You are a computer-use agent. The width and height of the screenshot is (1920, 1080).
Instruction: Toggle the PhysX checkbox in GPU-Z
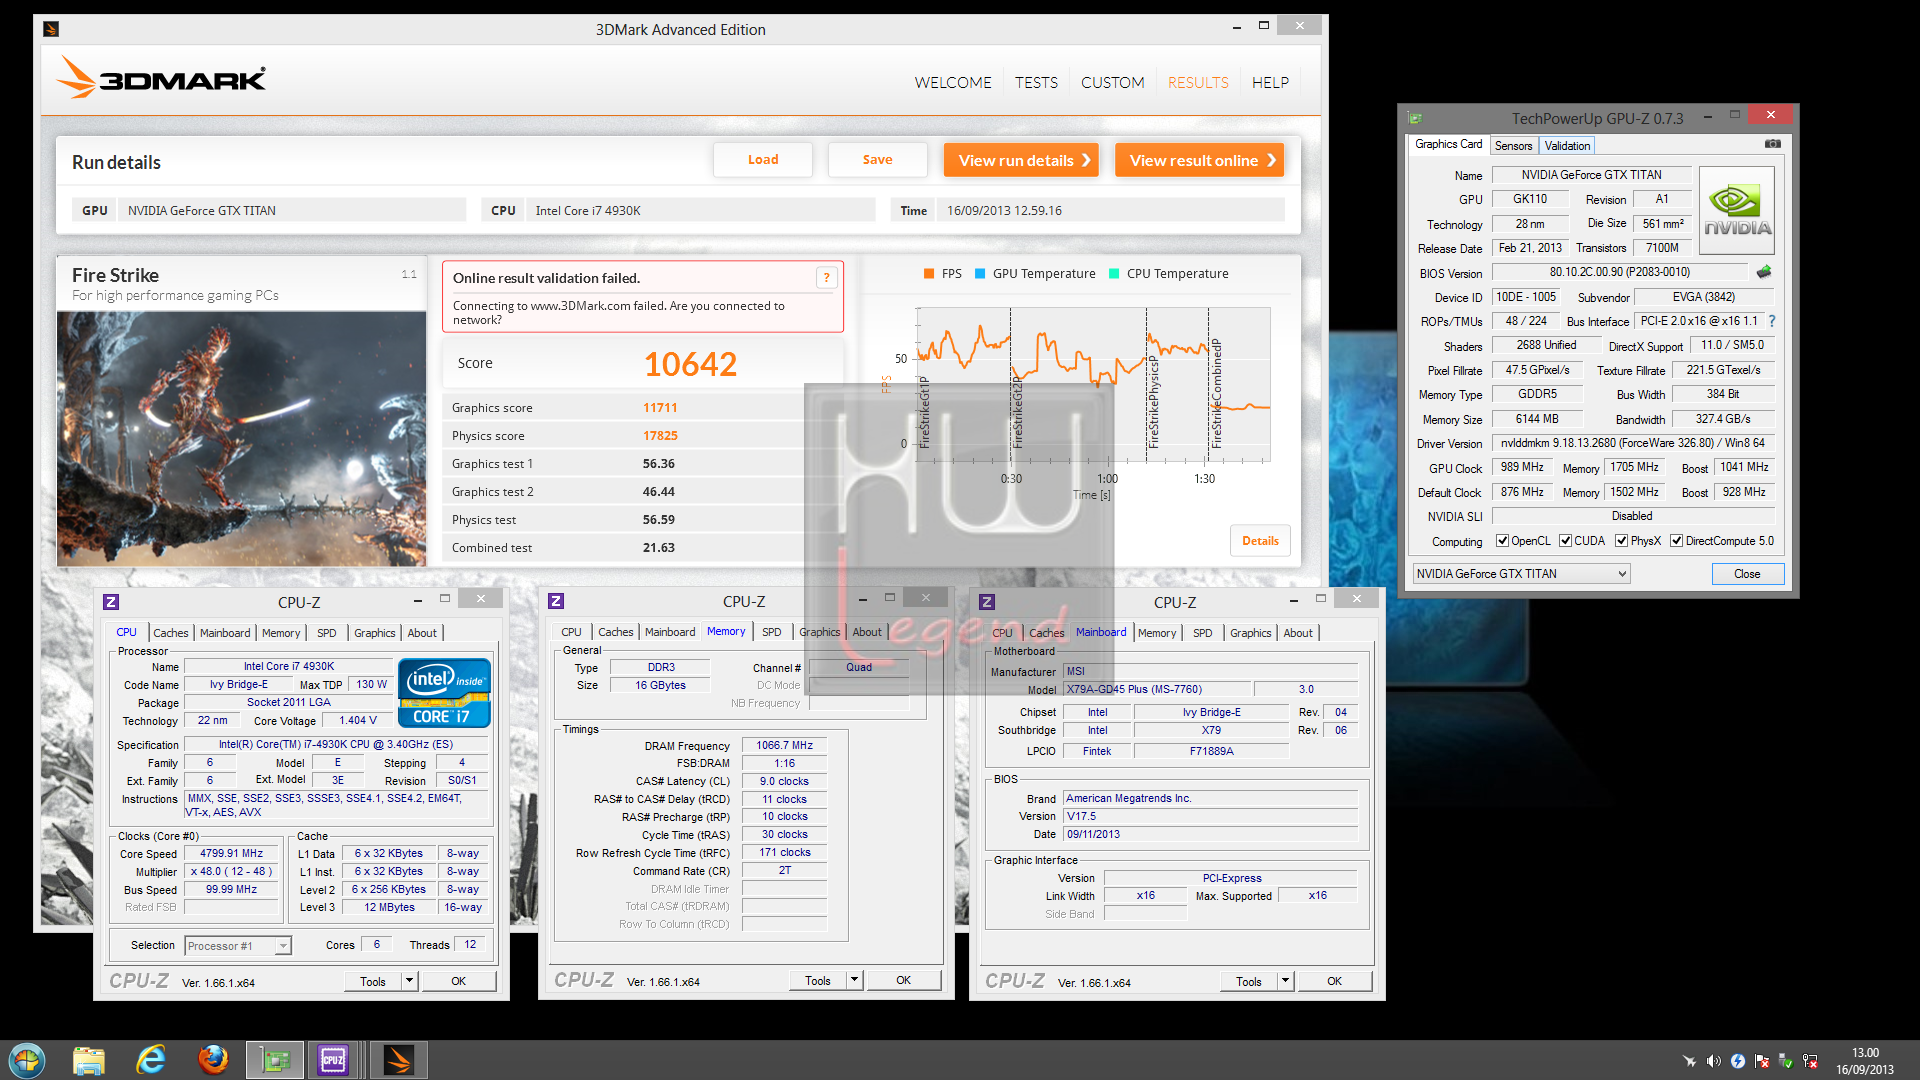click(1621, 541)
